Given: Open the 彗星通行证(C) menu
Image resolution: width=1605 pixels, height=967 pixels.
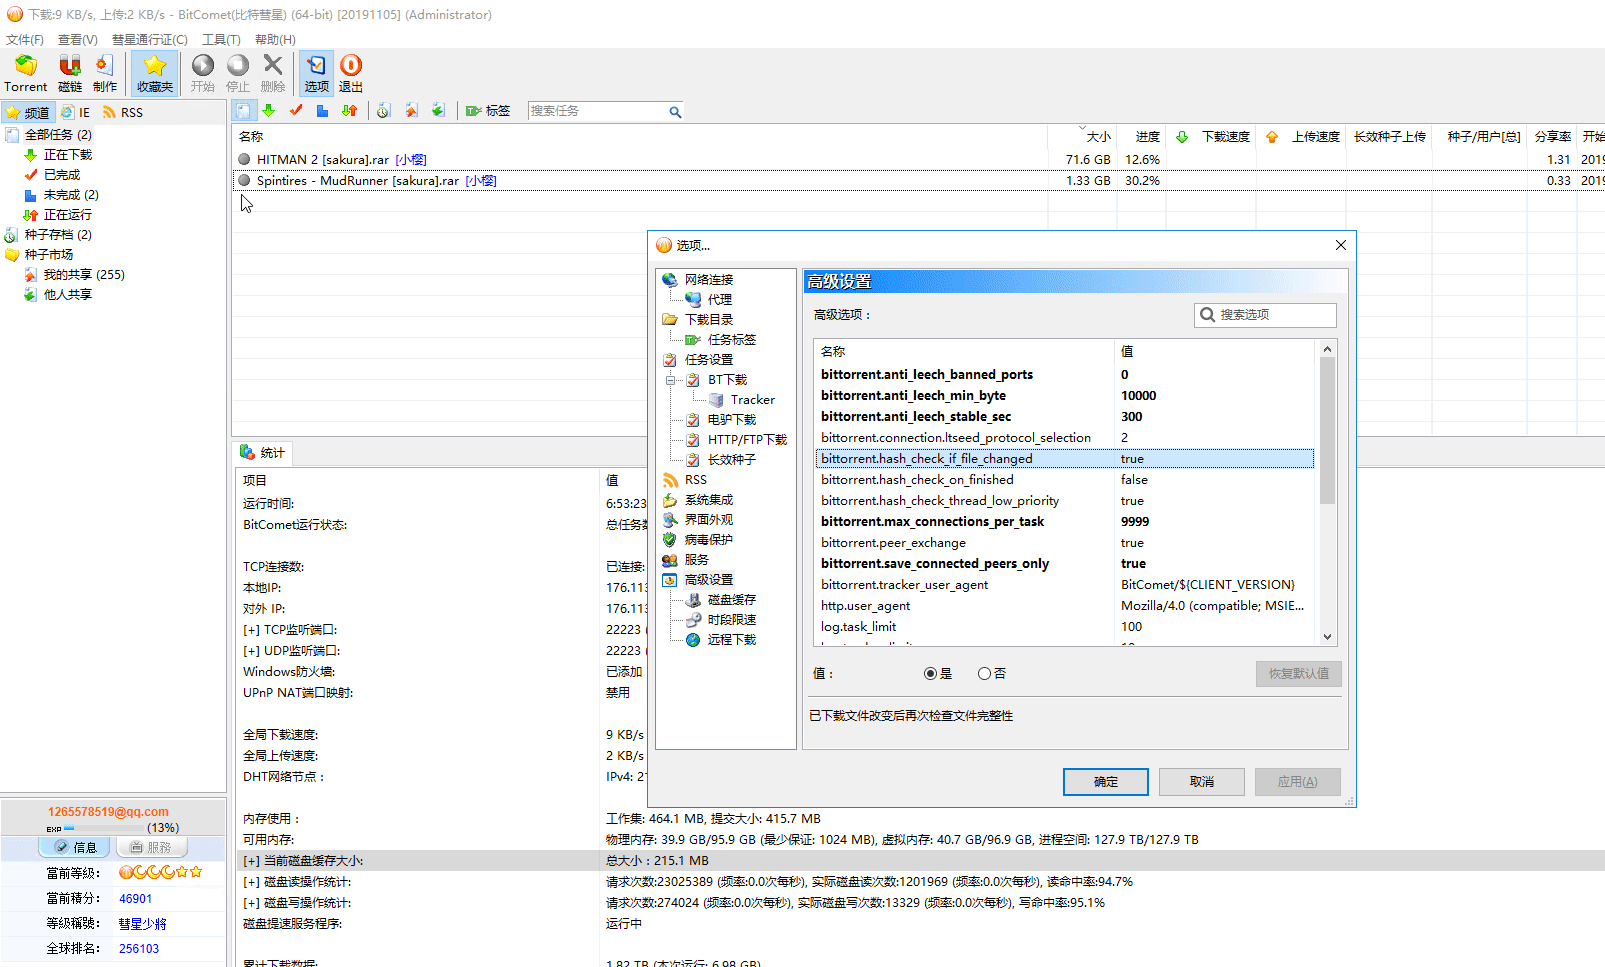Looking at the screenshot, I should coord(150,40).
